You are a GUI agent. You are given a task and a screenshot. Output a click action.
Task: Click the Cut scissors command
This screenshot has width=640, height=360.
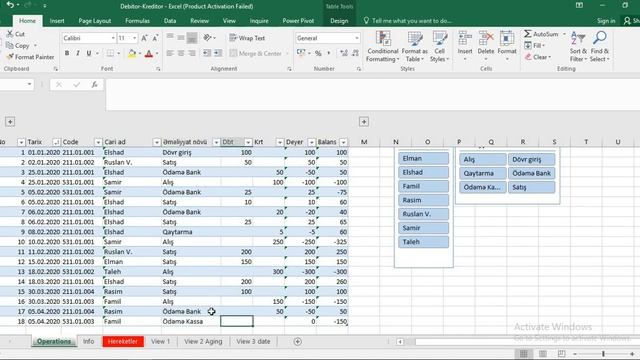click(x=16, y=34)
